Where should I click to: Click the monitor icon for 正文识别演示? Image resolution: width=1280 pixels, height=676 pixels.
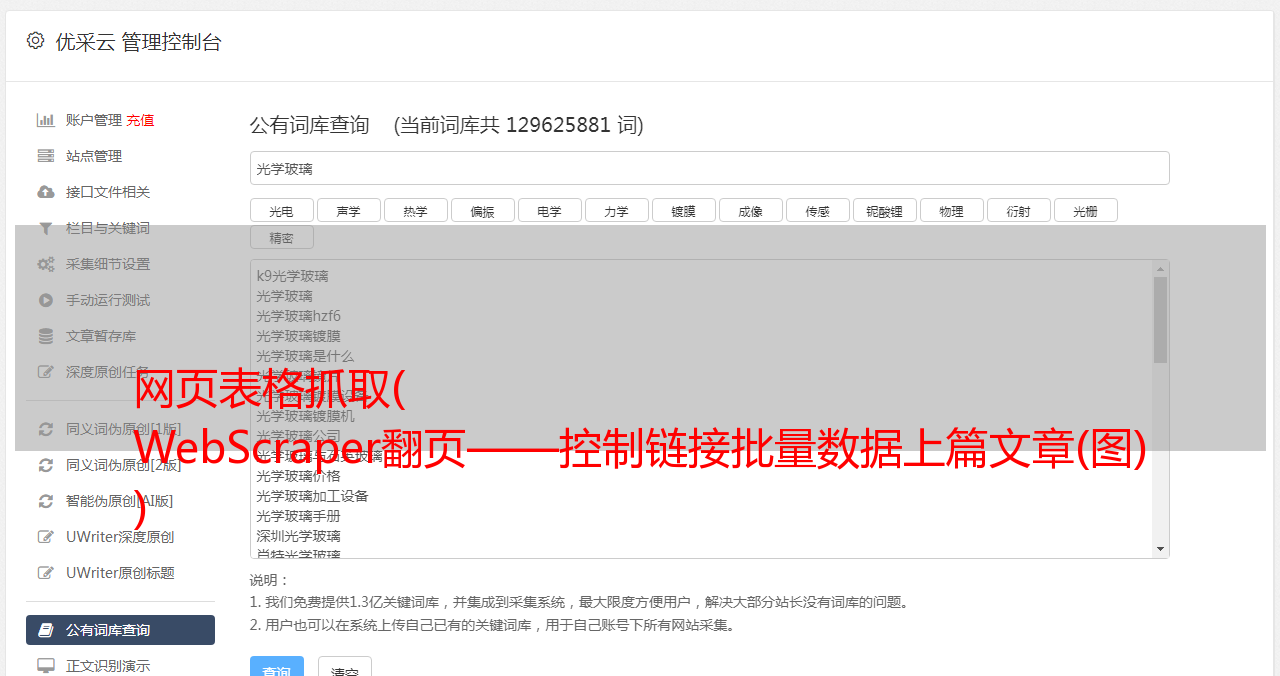[46, 666]
